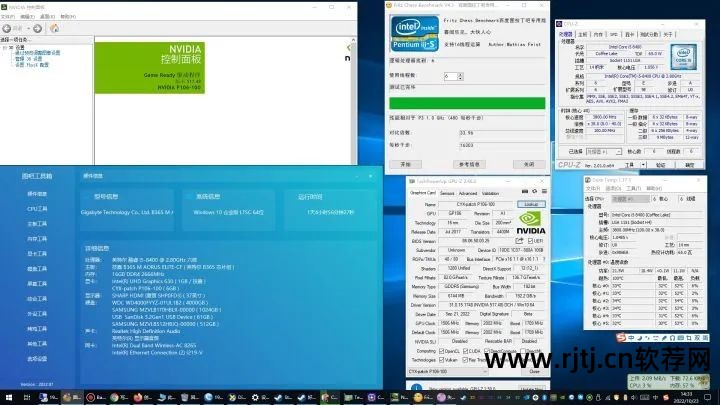Open the 工具(T) menu in Core Temp

[x=633, y=189]
